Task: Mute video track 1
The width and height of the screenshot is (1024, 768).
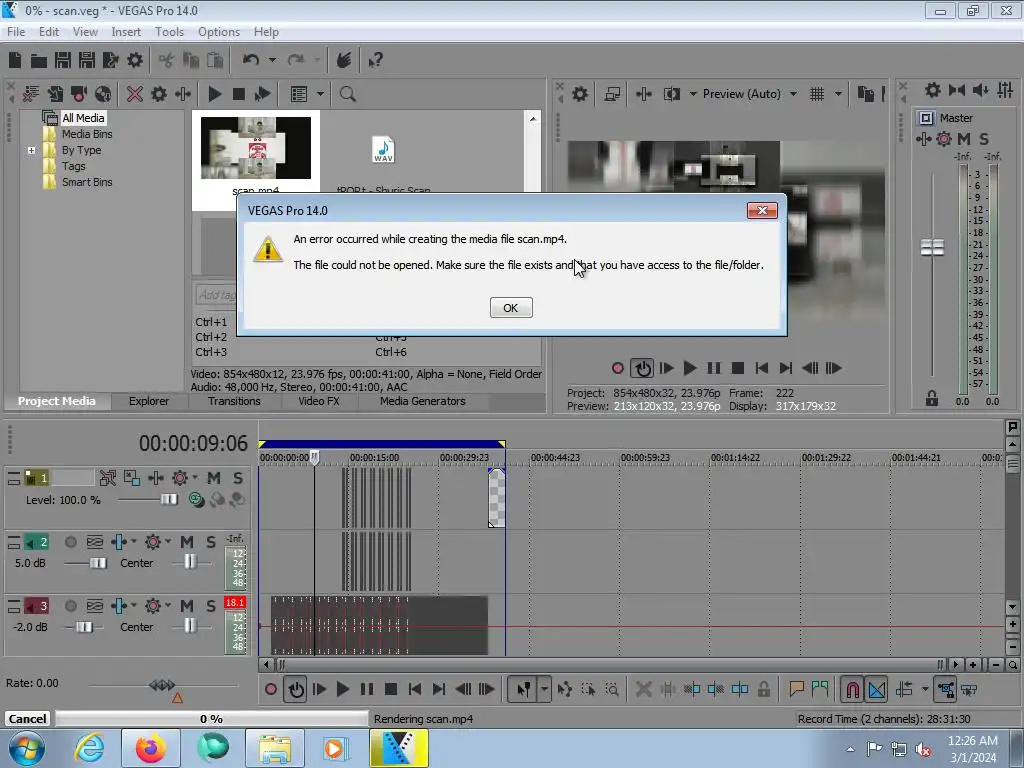Action: tap(214, 478)
